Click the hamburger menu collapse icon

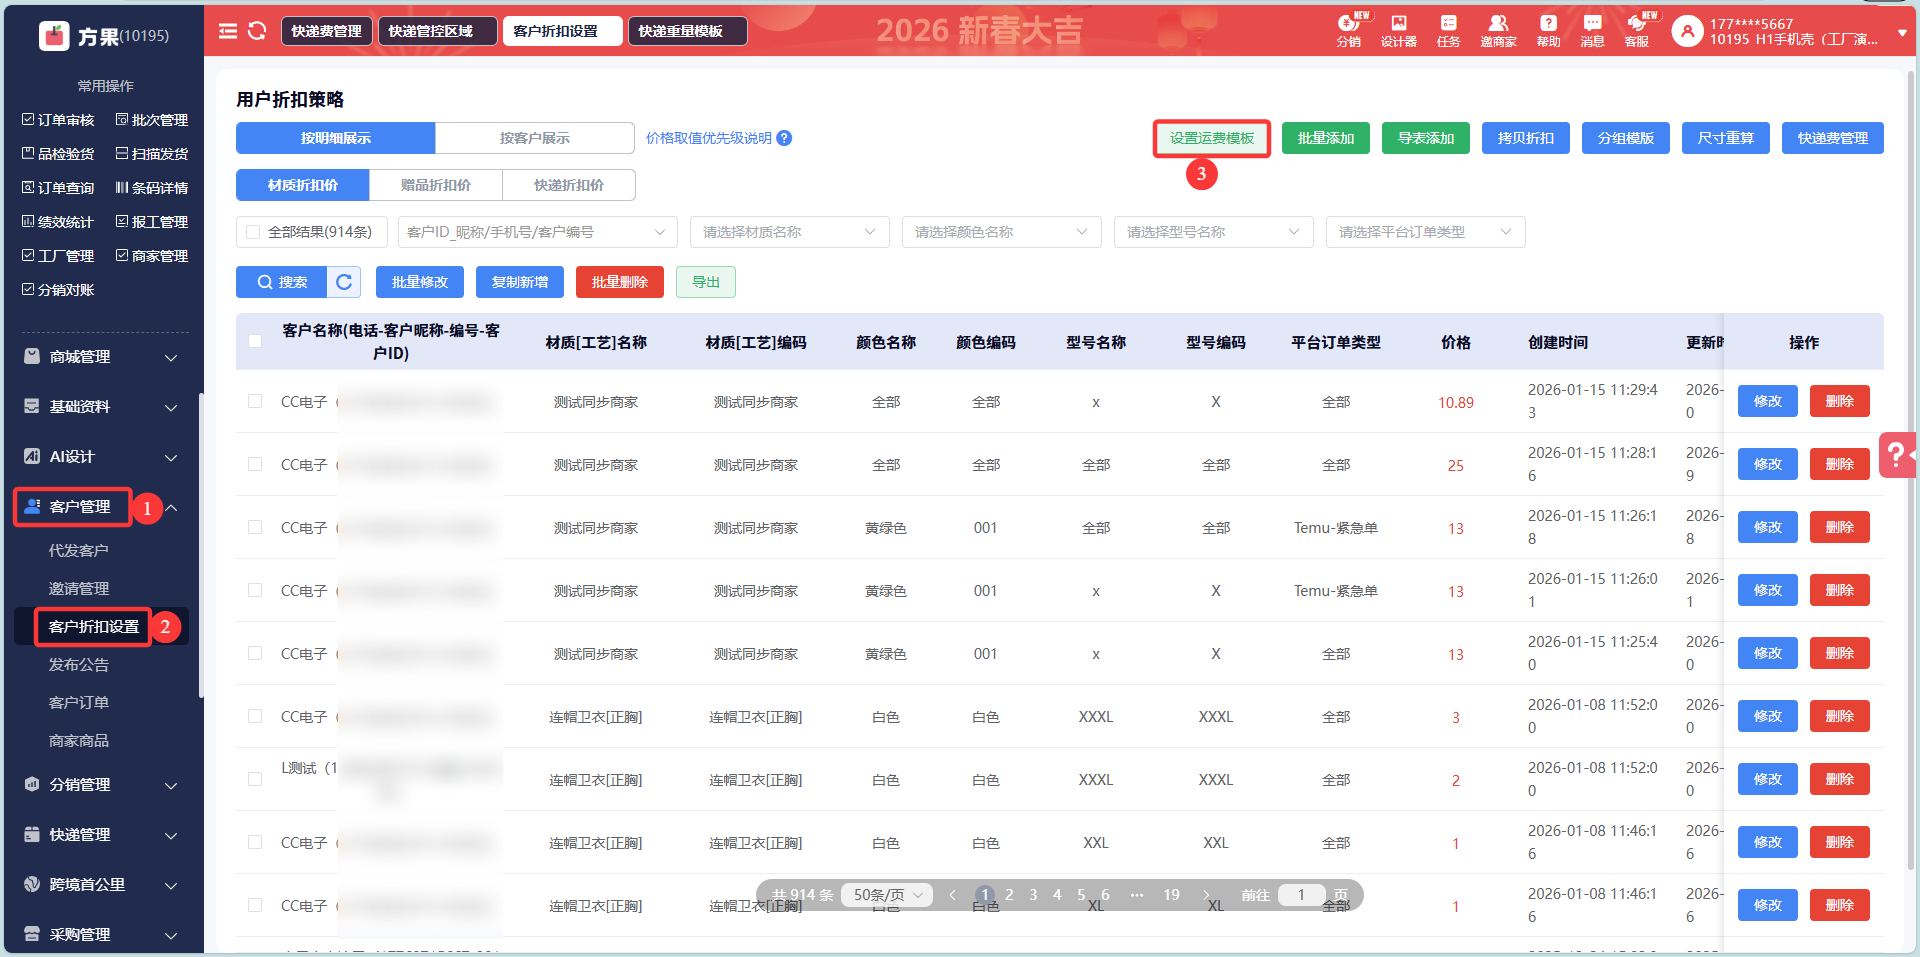(228, 31)
